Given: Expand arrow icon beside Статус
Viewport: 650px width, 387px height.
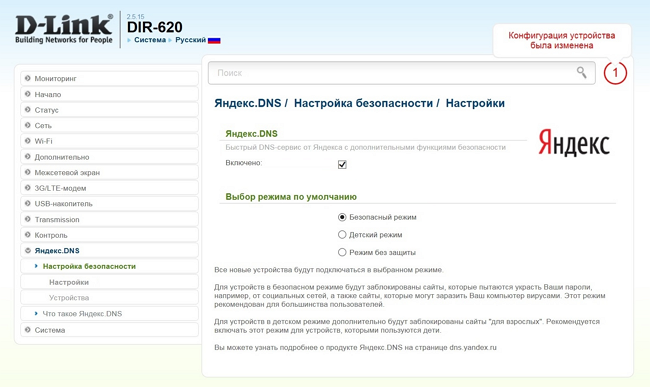Looking at the screenshot, I should [x=28, y=109].
